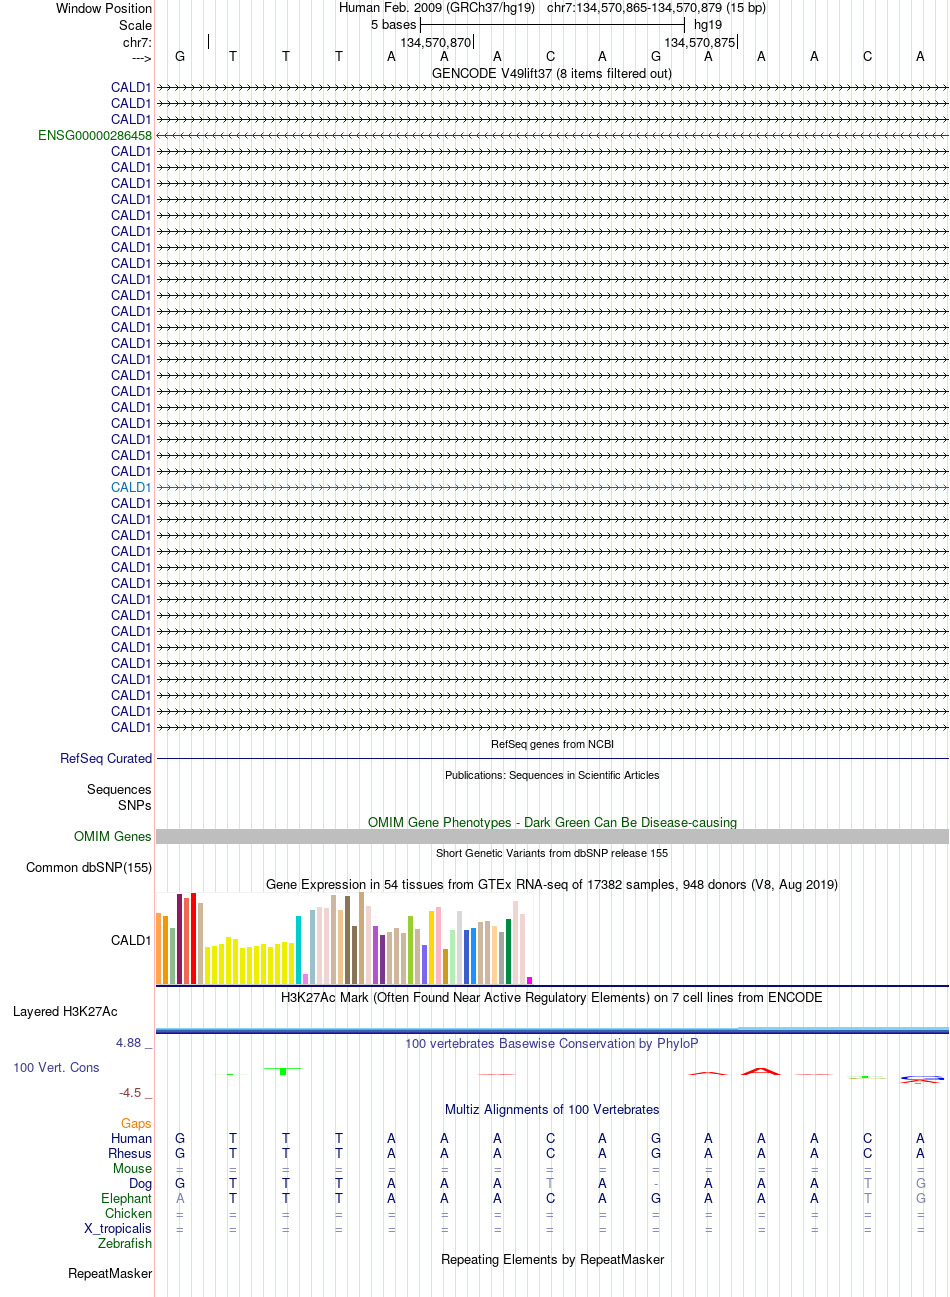The image size is (950, 1297).
Task: Select the Dog alignment row label
Action: pyautogui.click(x=141, y=1184)
